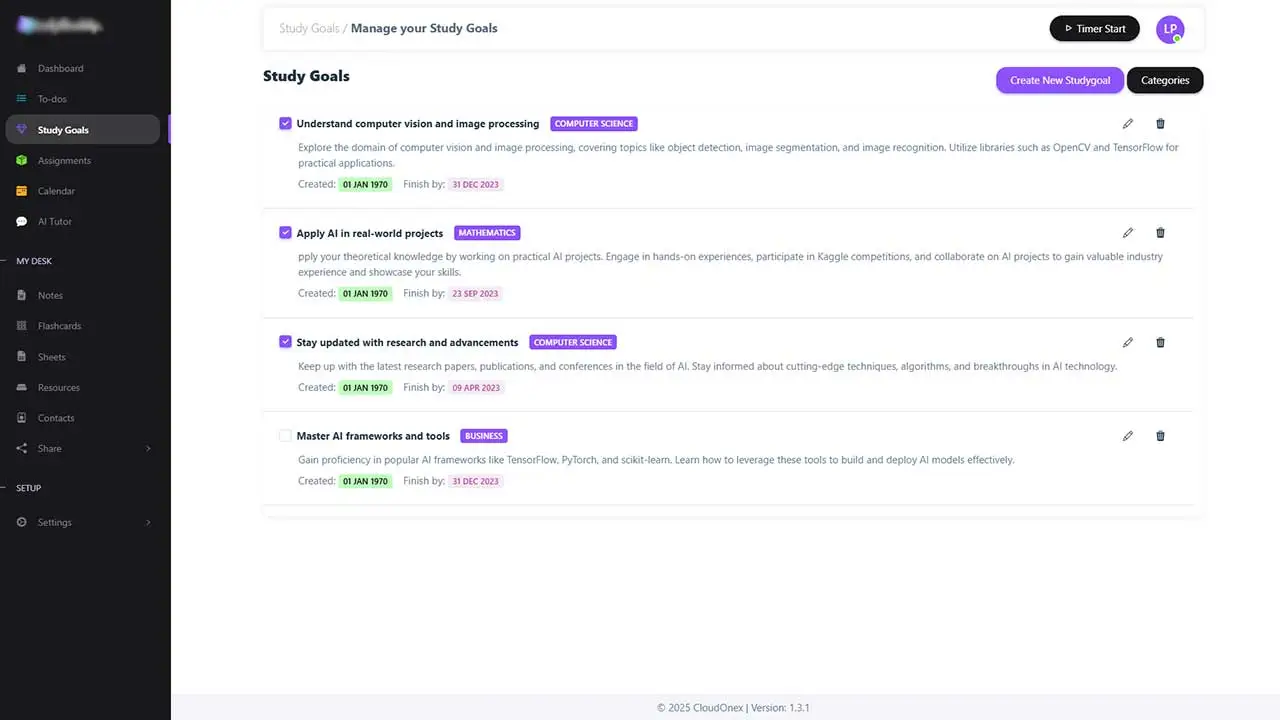Uncheck the computer vision goal checkbox
The height and width of the screenshot is (720, 1280).
tap(285, 124)
